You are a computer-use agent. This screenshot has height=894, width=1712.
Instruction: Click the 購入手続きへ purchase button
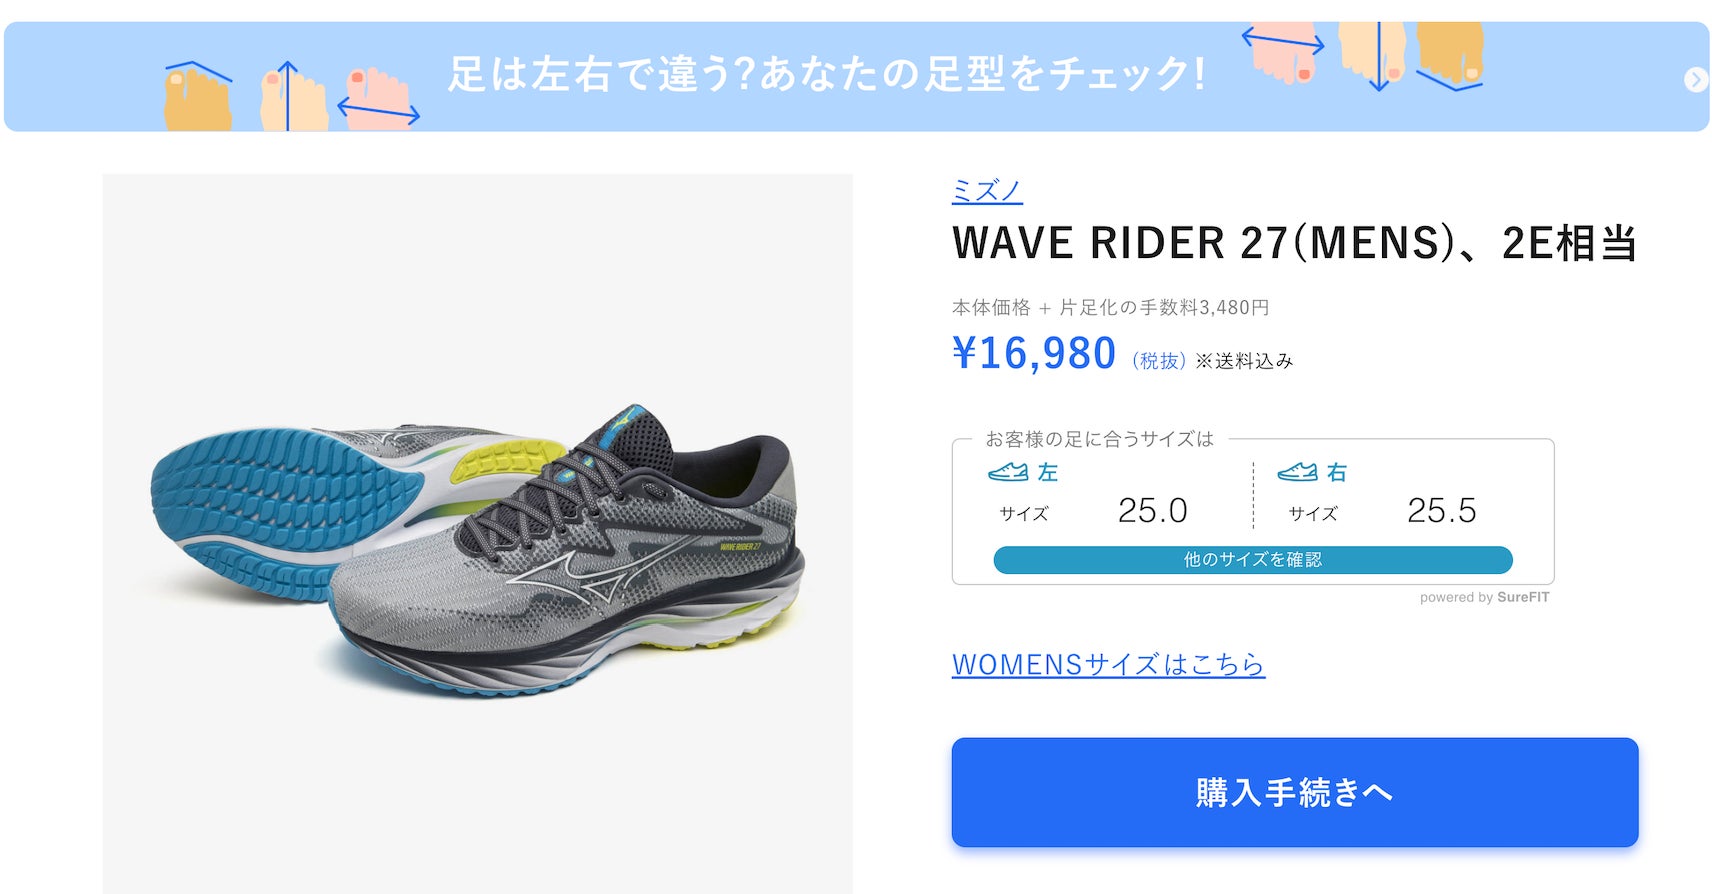1294,792
